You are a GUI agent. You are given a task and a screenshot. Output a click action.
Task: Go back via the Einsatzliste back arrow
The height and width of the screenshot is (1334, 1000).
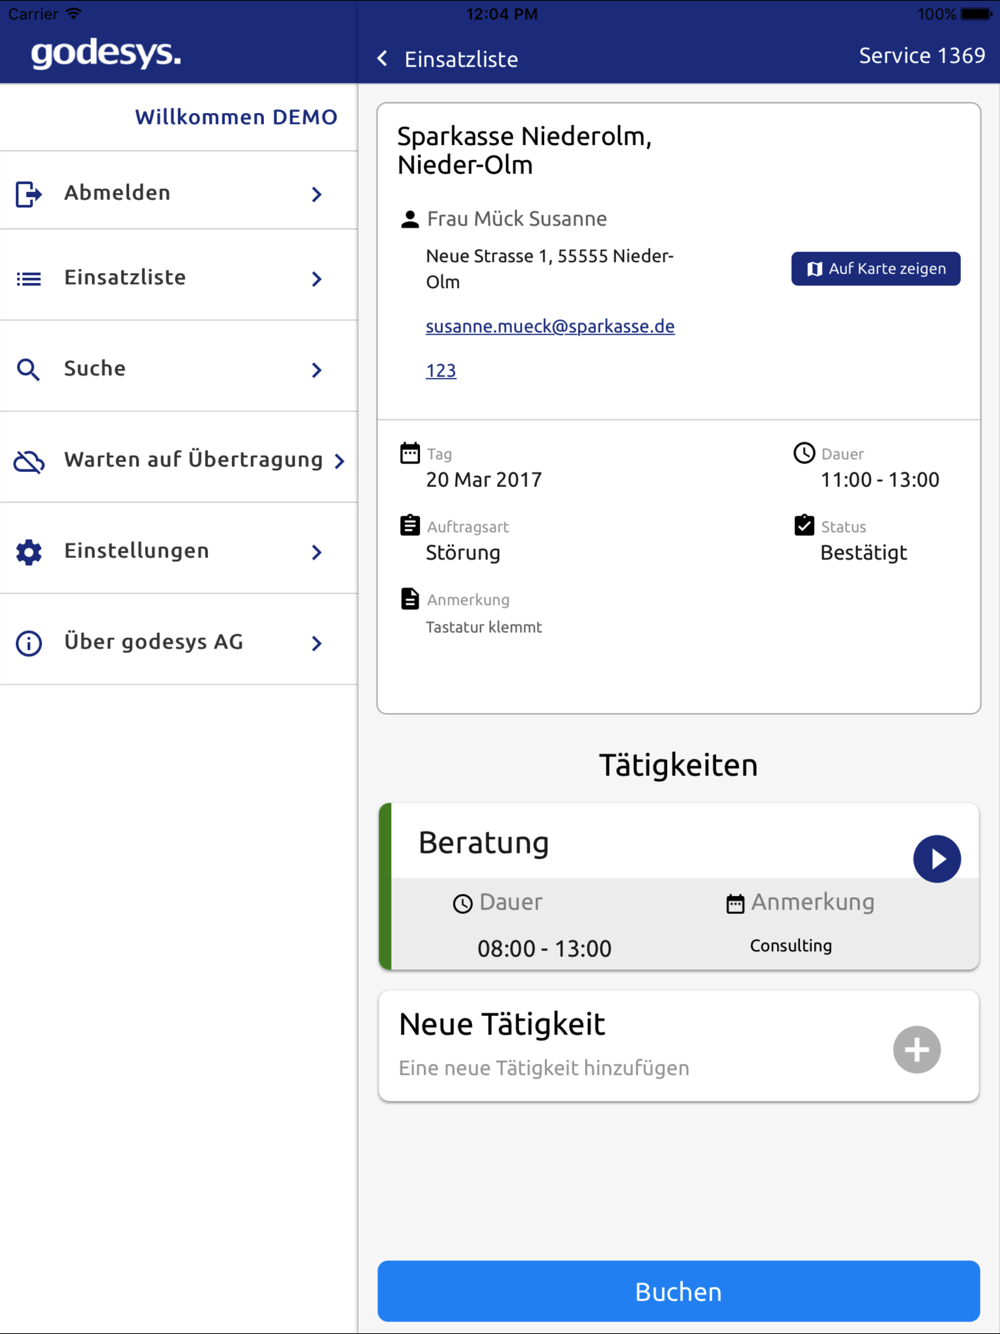point(382,59)
